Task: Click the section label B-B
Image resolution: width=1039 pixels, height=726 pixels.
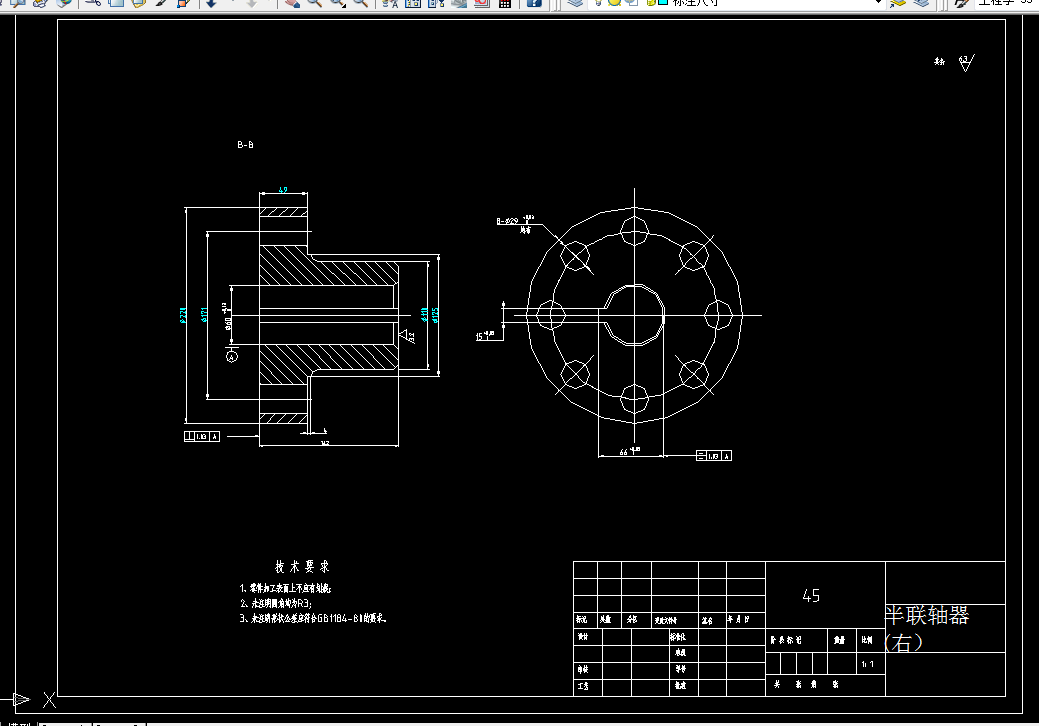Action: click(x=245, y=144)
